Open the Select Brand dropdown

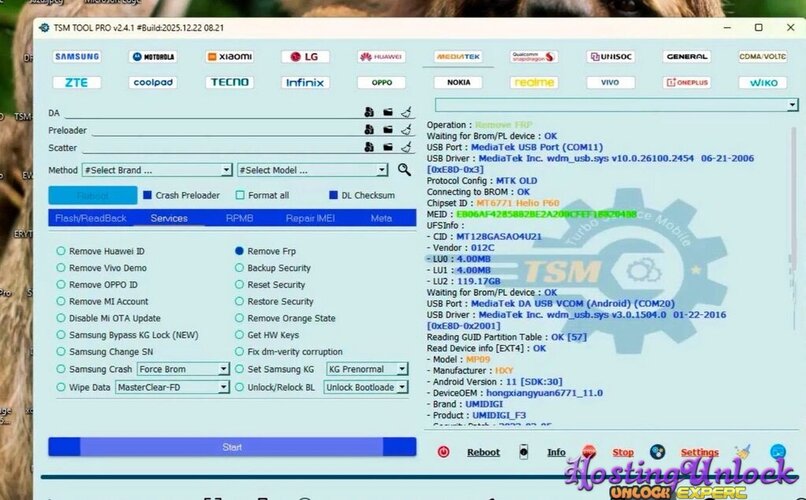(157, 170)
